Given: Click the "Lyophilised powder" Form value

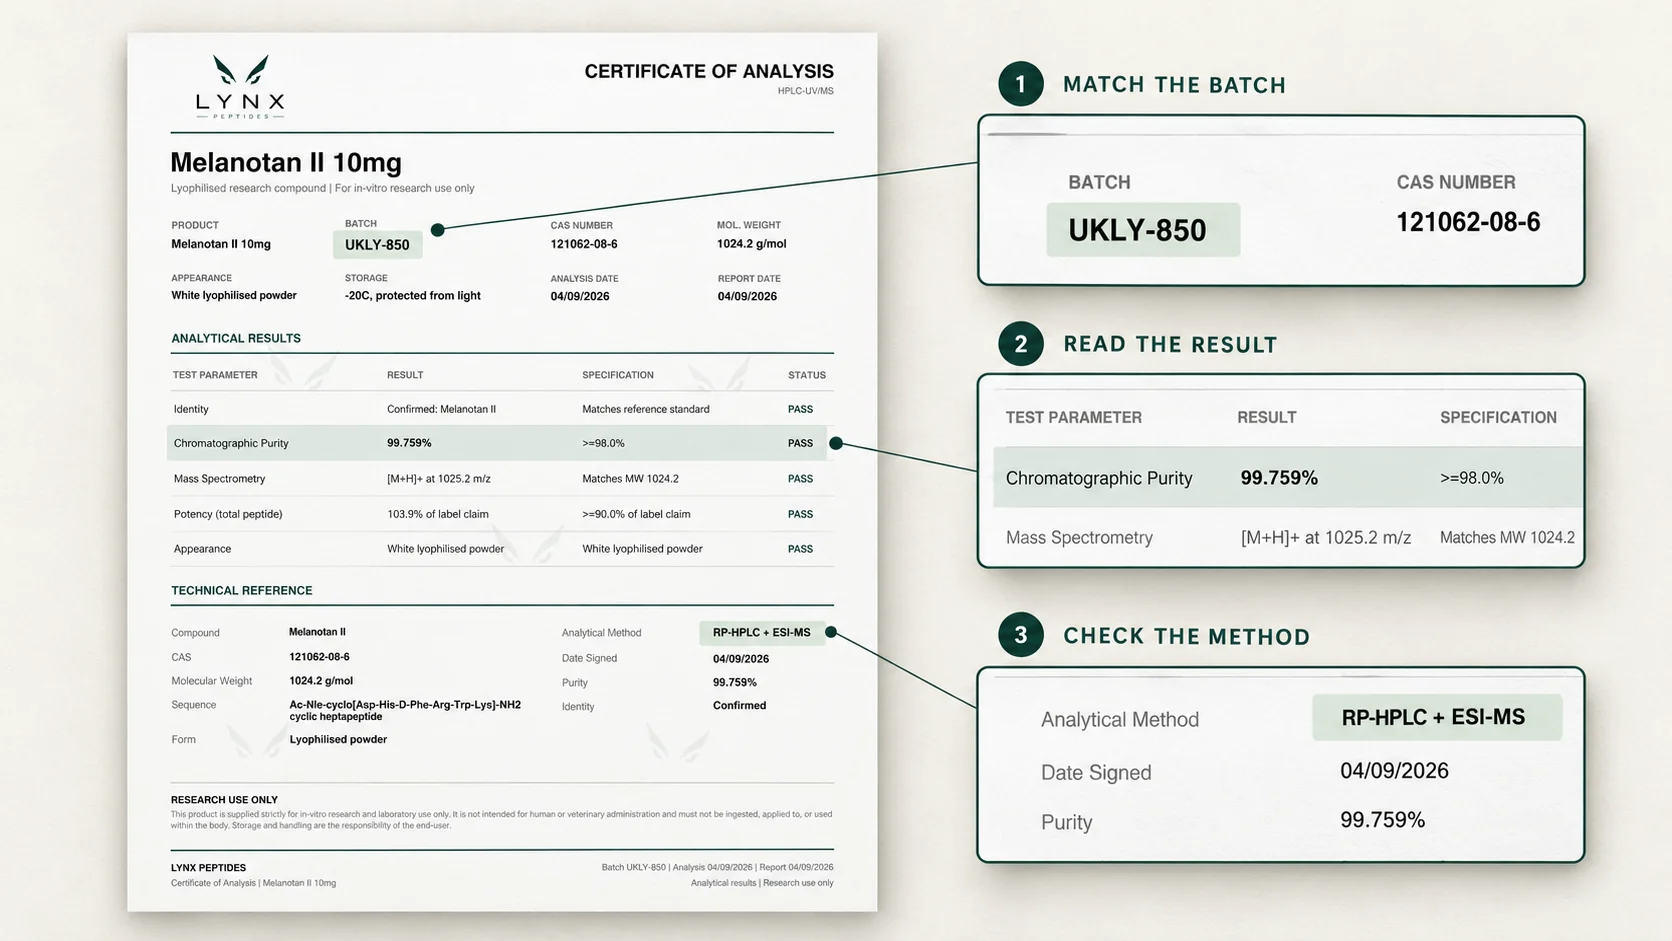Looking at the screenshot, I should (x=338, y=740).
